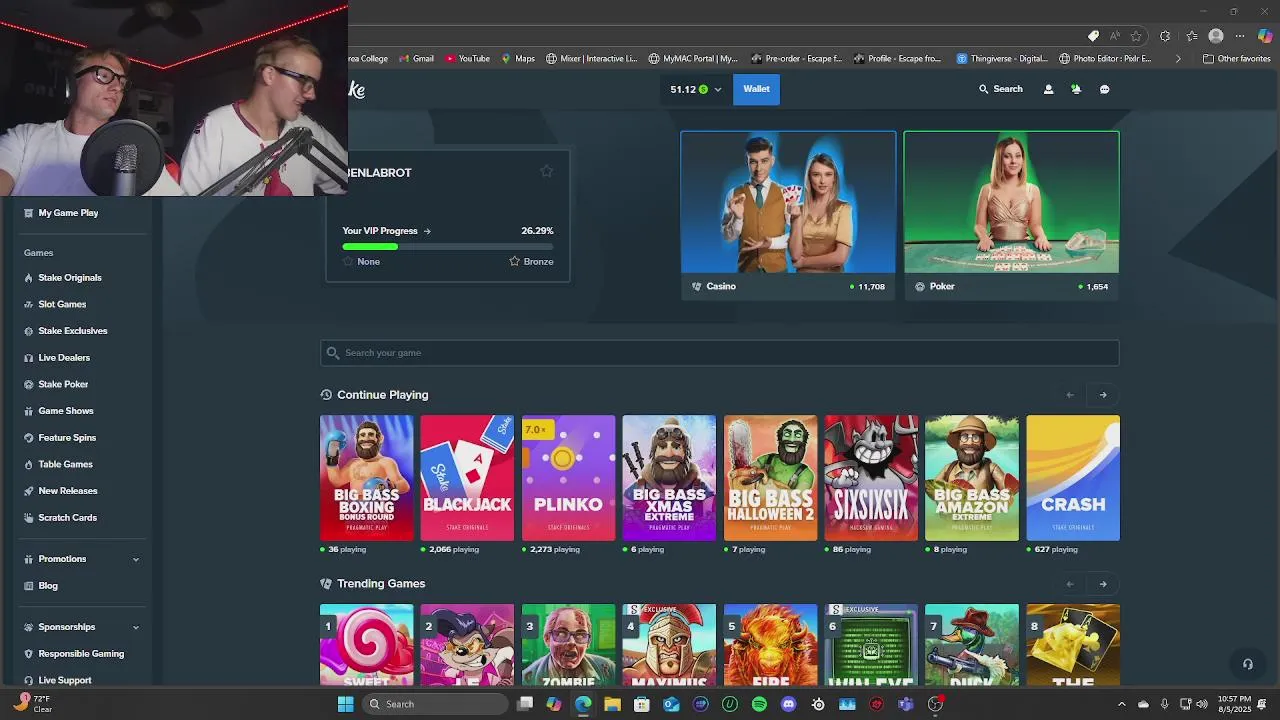Viewport: 1280px width, 720px height.
Task: Click the live support headset floating icon
Action: pyautogui.click(x=1247, y=664)
